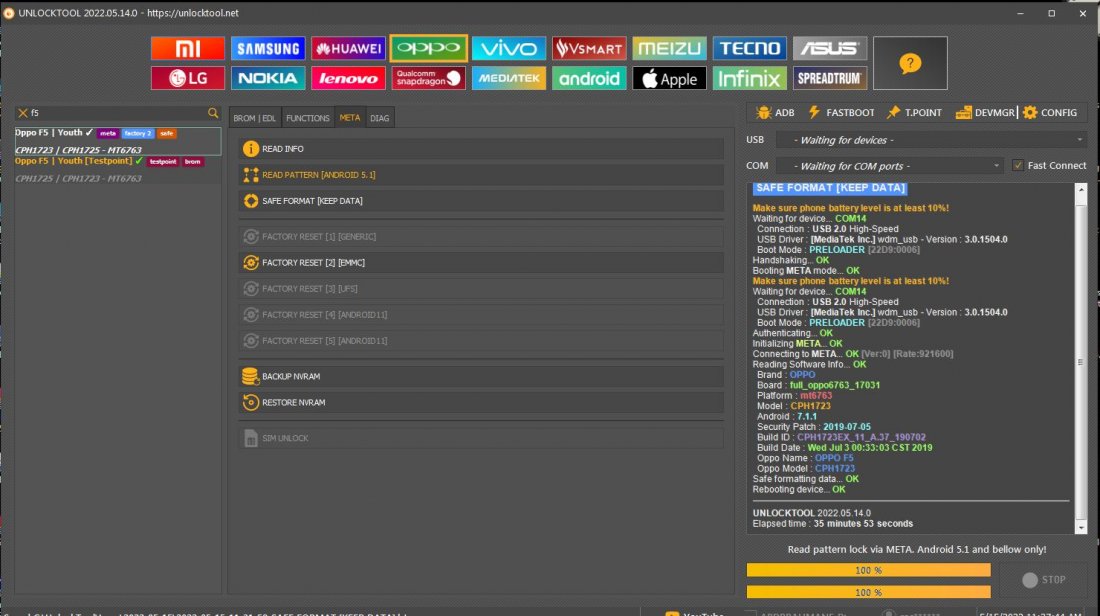Image resolution: width=1100 pixels, height=616 pixels.
Task: Click Build ID value CPH1723EX_11_A.37_190702
Action: [861, 437]
